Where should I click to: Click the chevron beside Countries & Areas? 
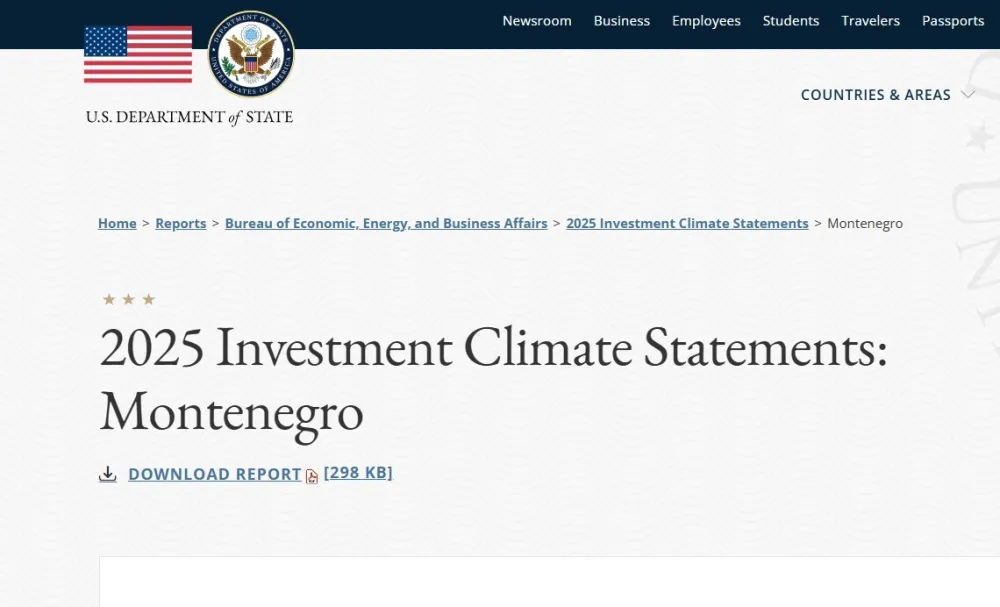tap(967, 94)
